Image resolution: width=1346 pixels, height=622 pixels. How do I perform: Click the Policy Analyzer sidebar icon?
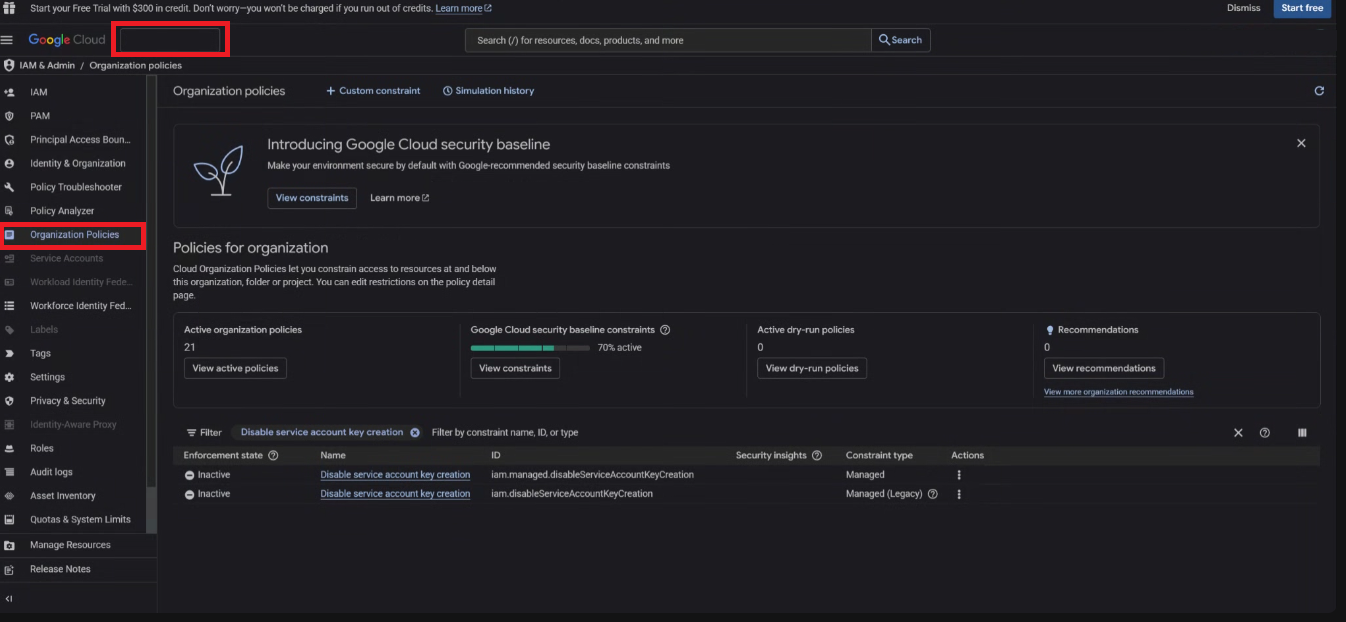[x=9, y=211]
